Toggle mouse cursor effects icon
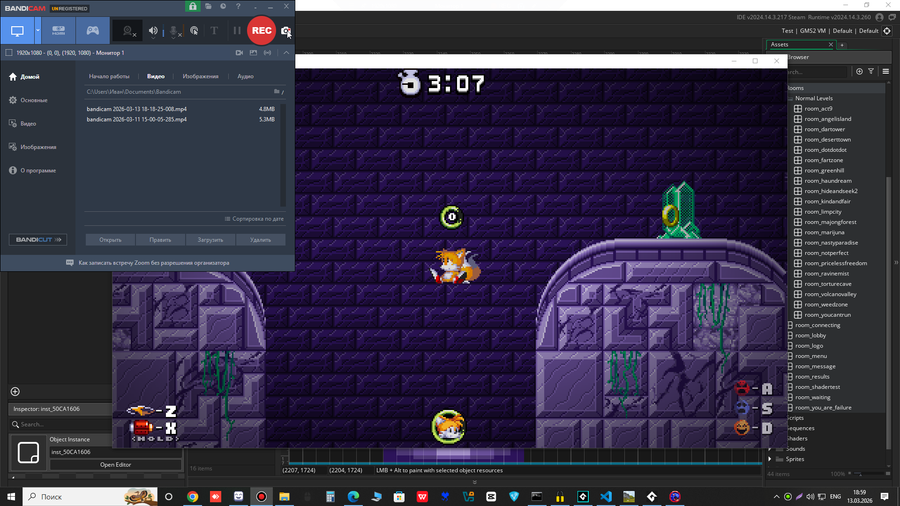Viewport: 900px width, 506px height. (194, 31)
